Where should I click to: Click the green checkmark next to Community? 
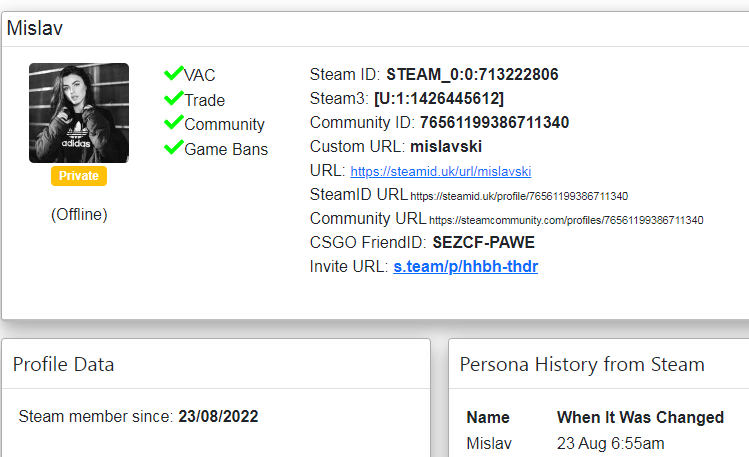pos(174,122)
